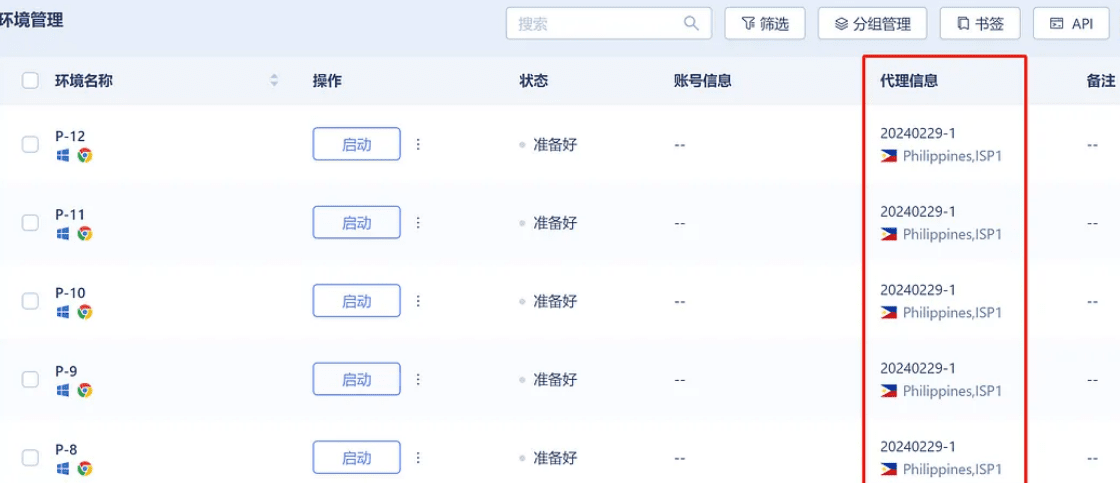The image size is (1120, 483).
Task: Sort by 环境名称 using the sort arrows
Action: tap(274, 81)
